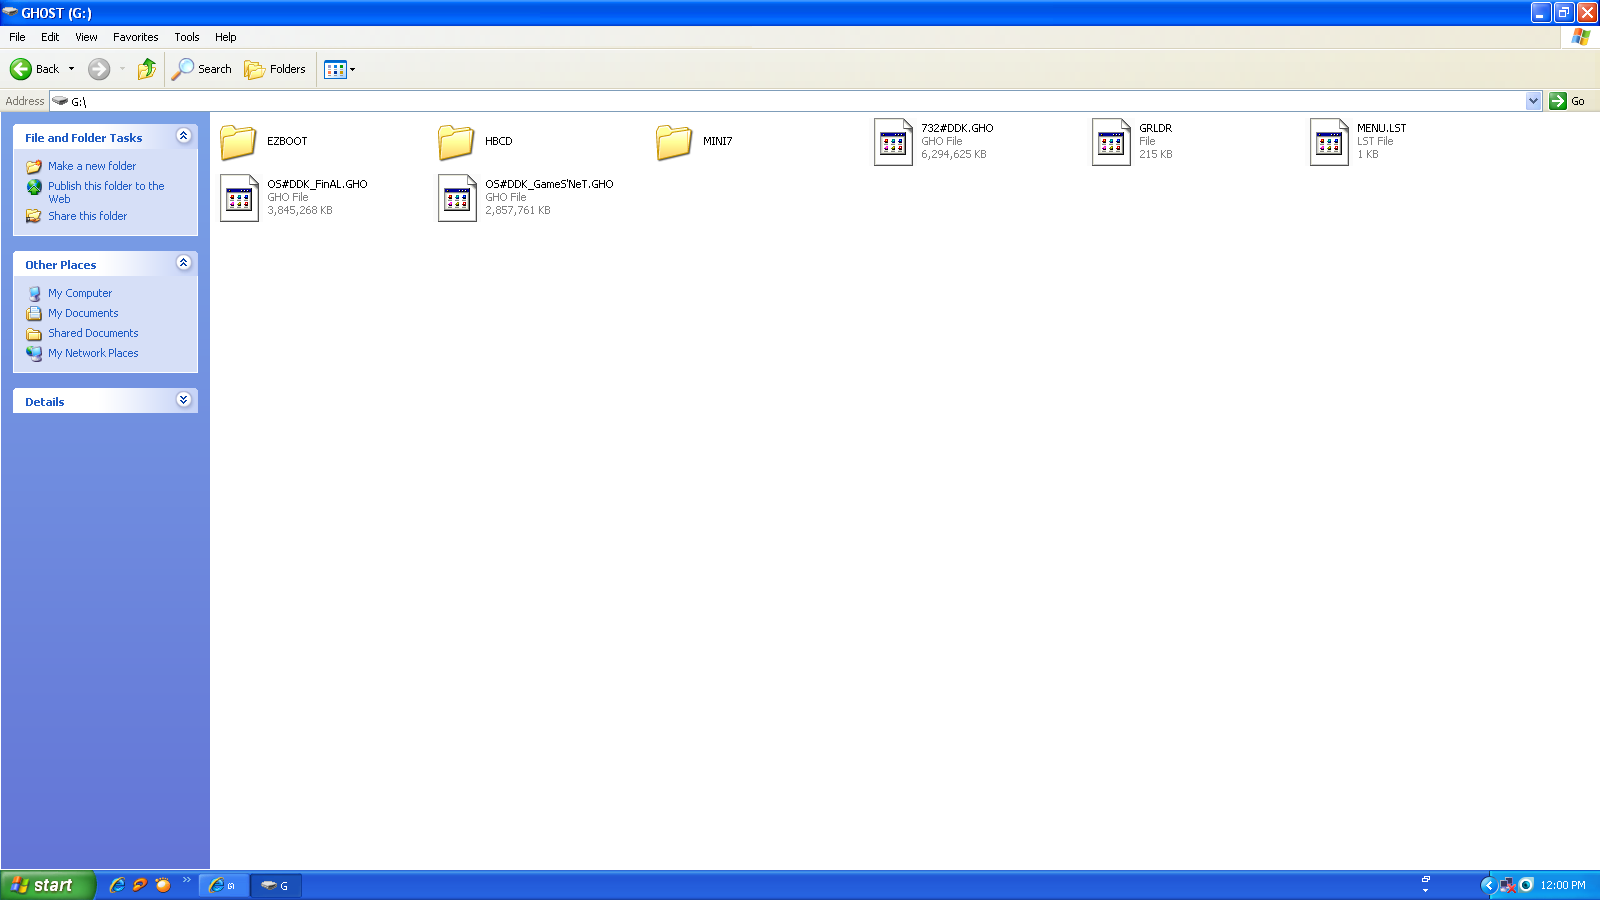Click the globe icon for Publish folder
1600x900 pixels.
pos(34,187)
